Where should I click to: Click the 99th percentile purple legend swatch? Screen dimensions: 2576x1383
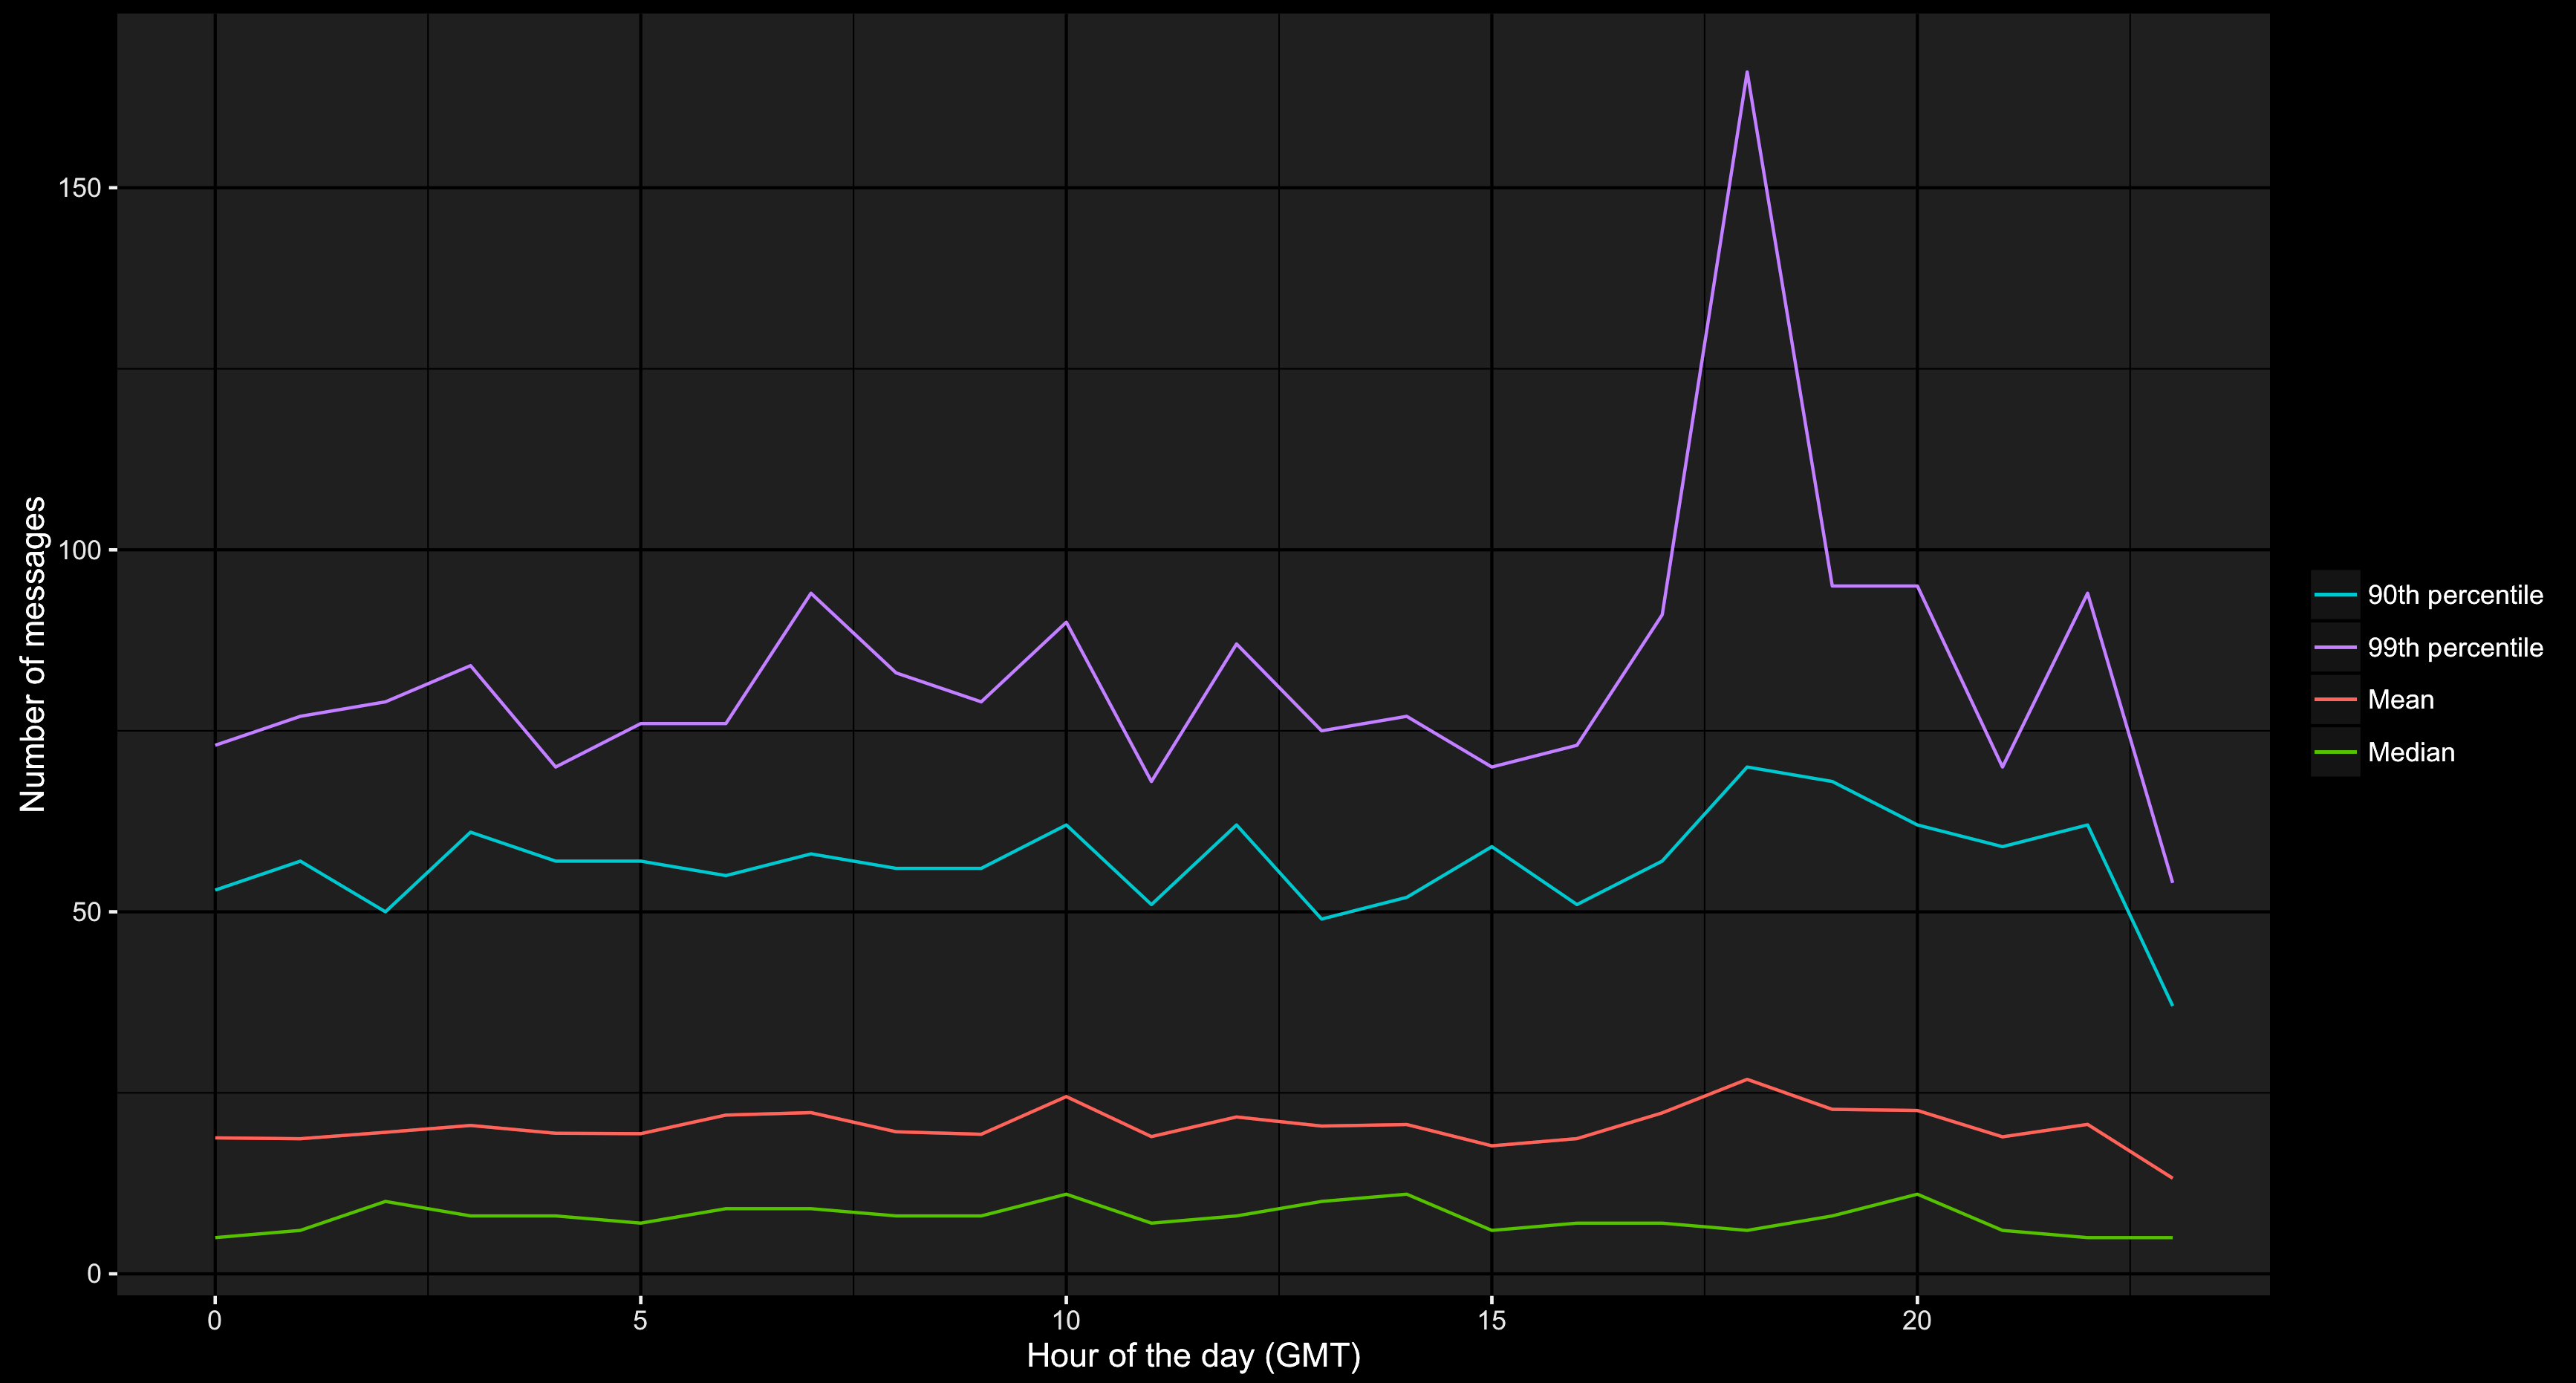pos(2335,648)
